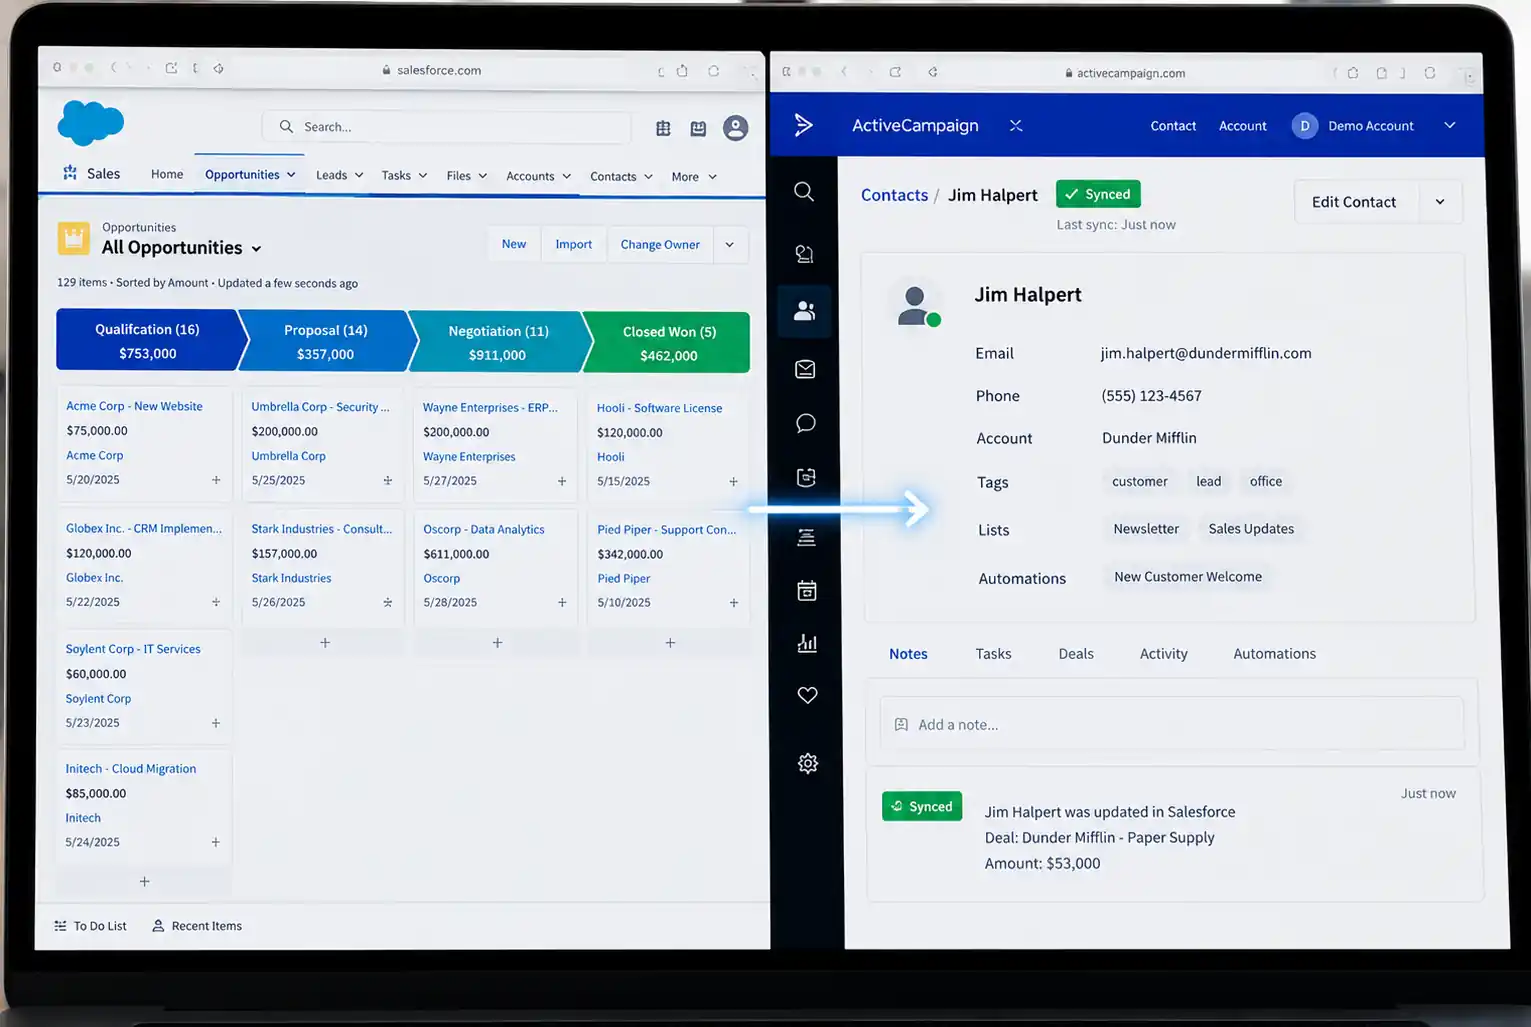The width and height of the screenshot is (1531, 1027).
Task: Click the Import button
Action: (x=574, y=244)
